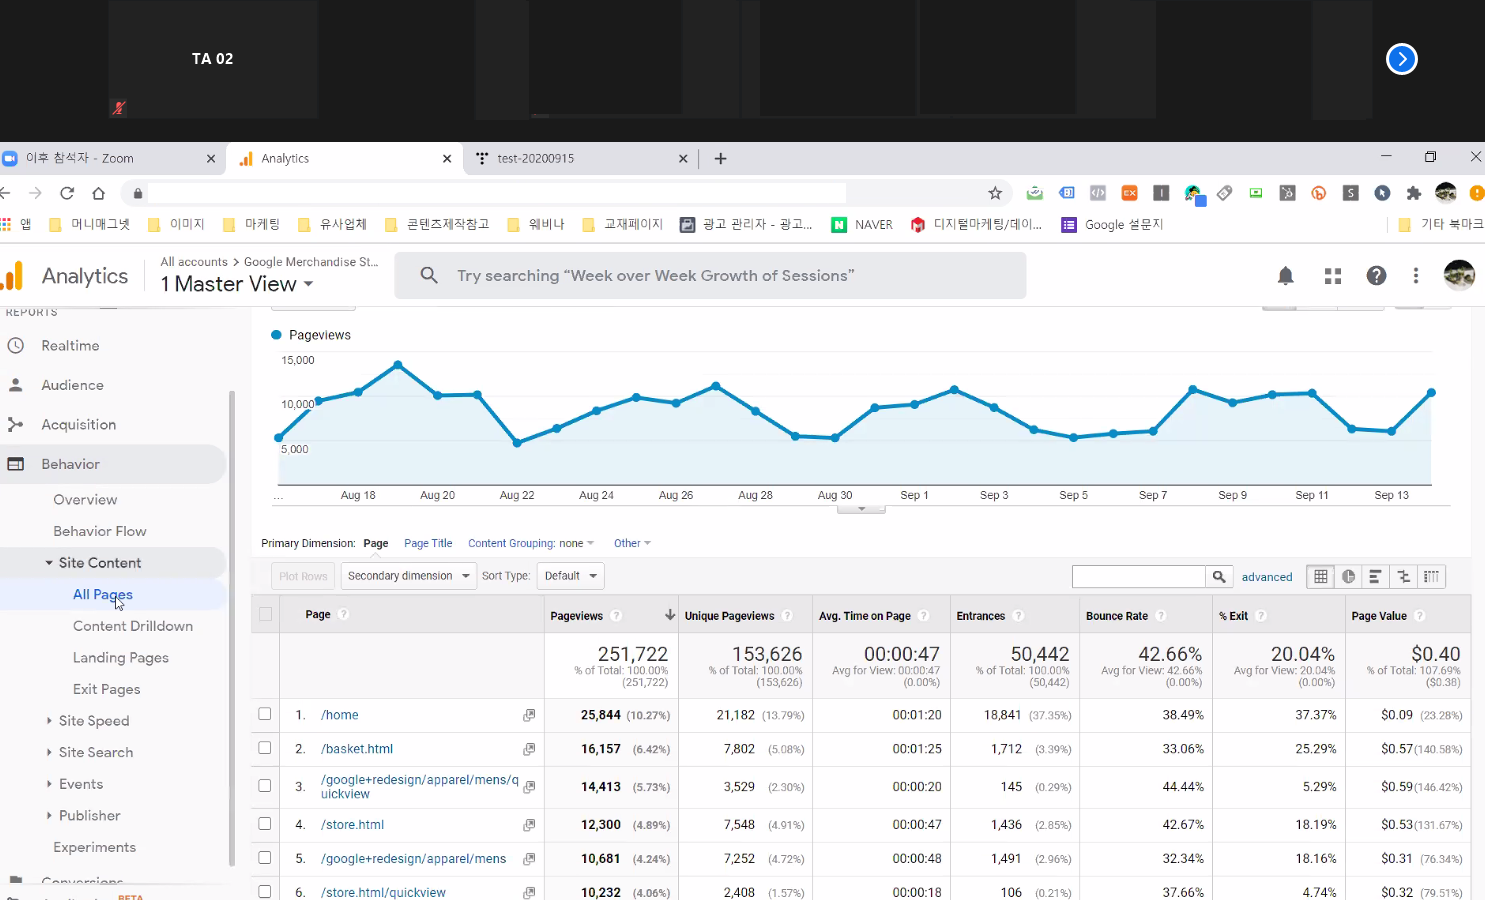
Task: Expand the Site Speed section
Action: pyautogui.click(x=93, y=721)
